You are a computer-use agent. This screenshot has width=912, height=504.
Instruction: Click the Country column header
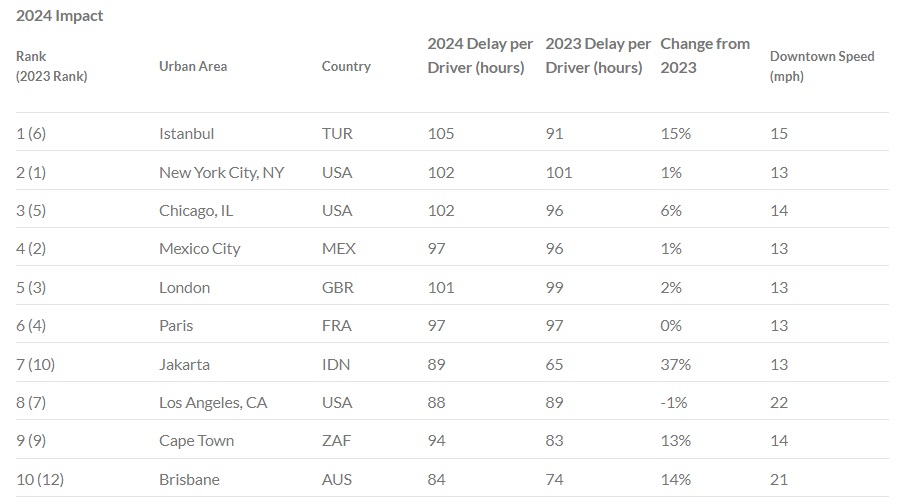[x=346, y=66]
